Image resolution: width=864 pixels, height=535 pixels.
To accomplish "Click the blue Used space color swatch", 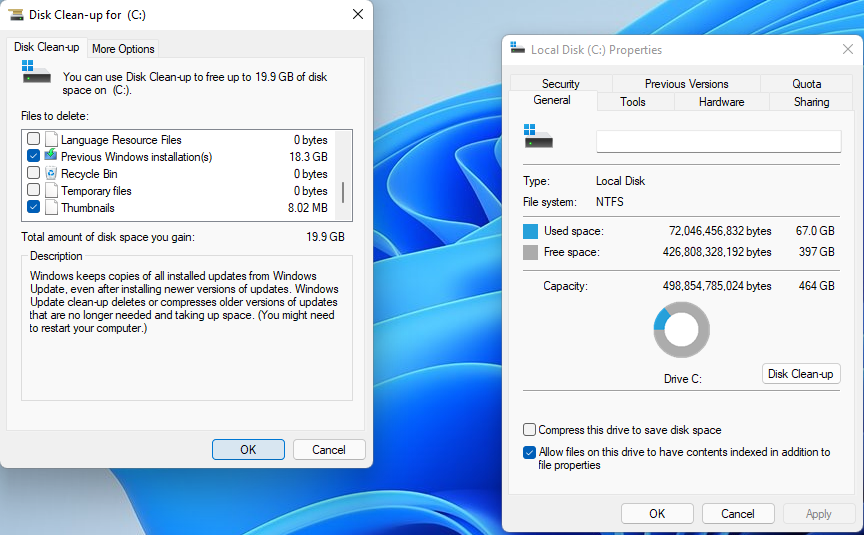I will point(530,231).
